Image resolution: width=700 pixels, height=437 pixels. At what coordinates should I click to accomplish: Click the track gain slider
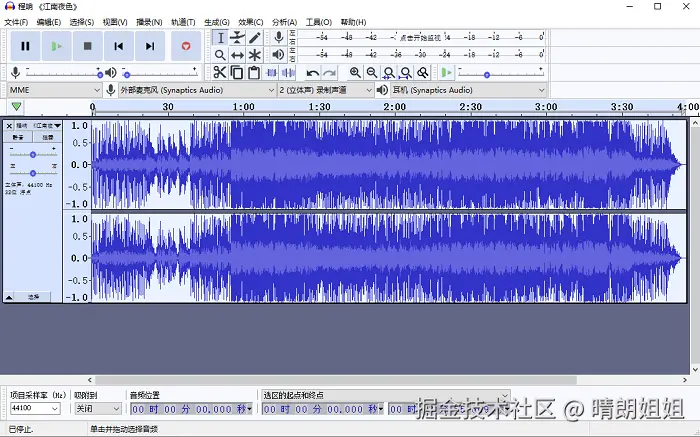tap(33, 154)
